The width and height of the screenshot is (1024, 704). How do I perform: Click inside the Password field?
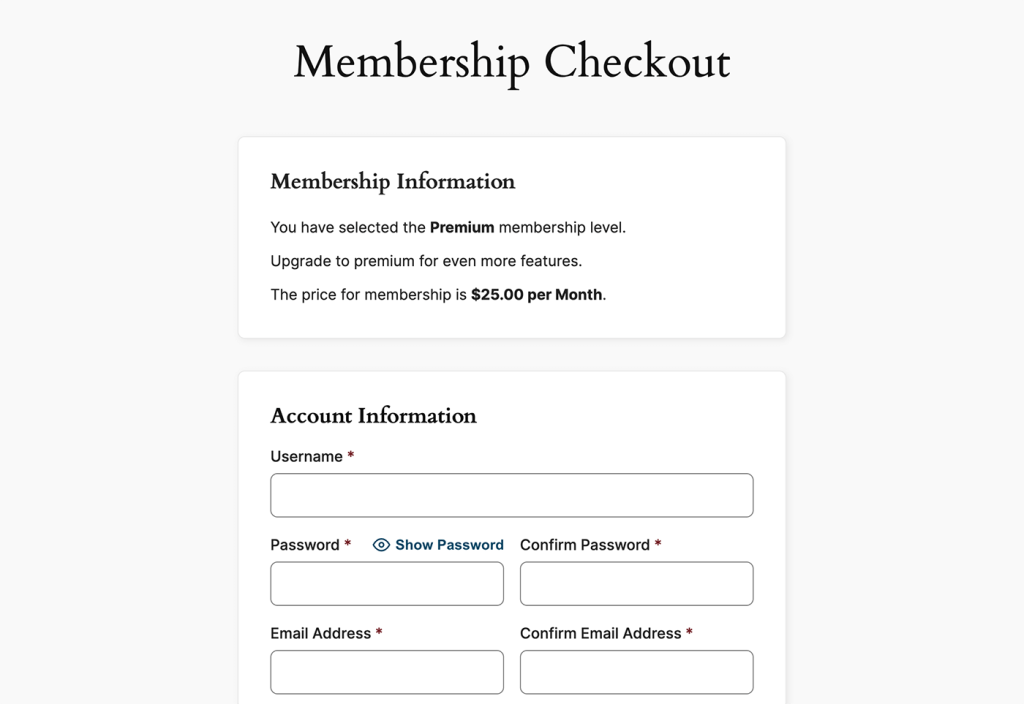(x=386, y=583)
